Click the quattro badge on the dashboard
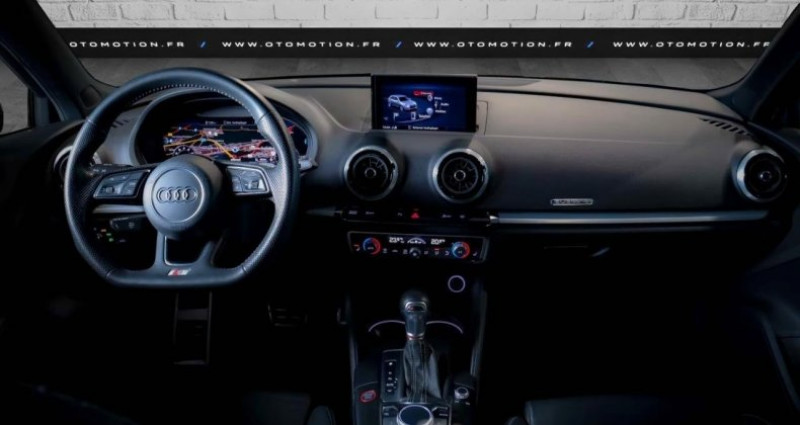 (x=571, y=202)
